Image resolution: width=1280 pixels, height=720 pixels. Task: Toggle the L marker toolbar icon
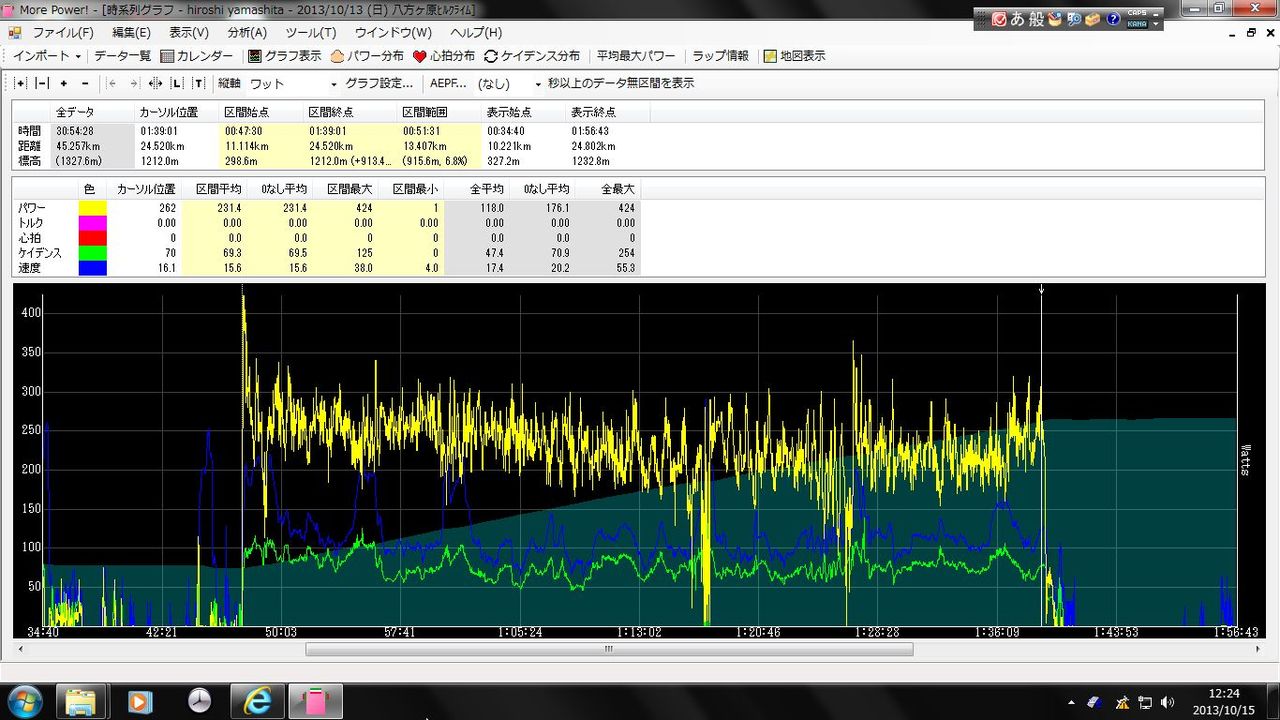click(x=177, y=84)
